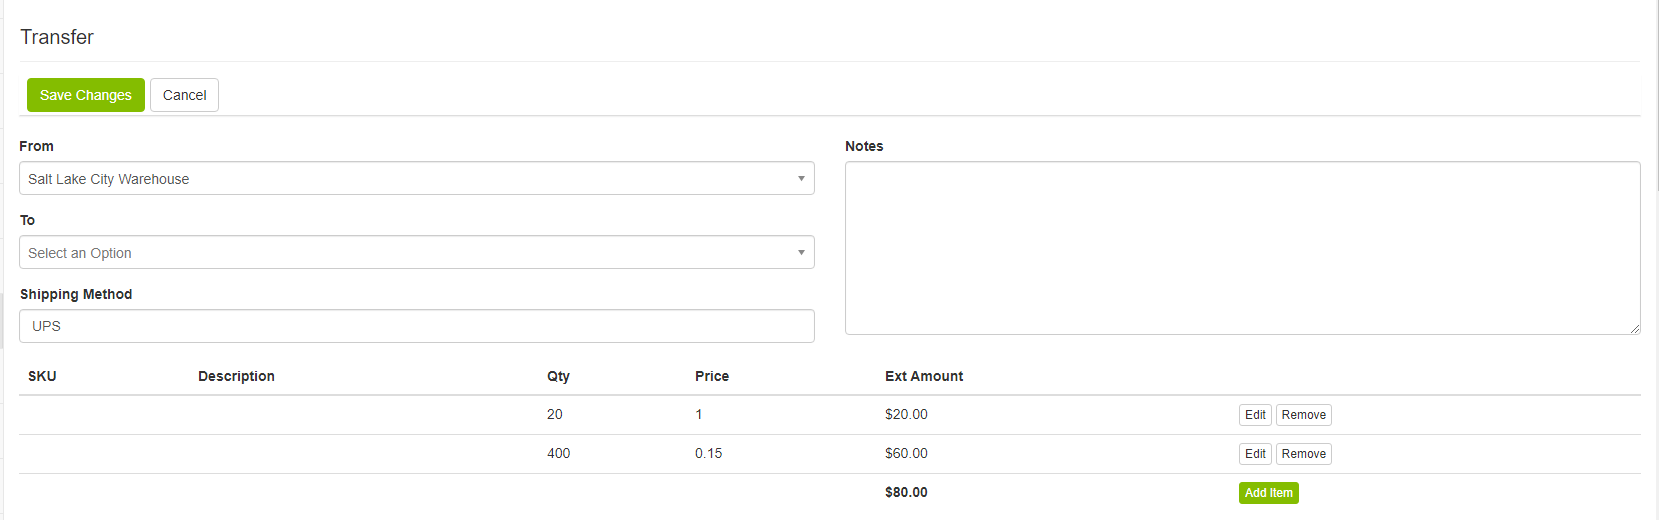The width and height of the screenshot is (1659, 520).
Task: Add a new item to the transfer
Action: click(1268, 493)
